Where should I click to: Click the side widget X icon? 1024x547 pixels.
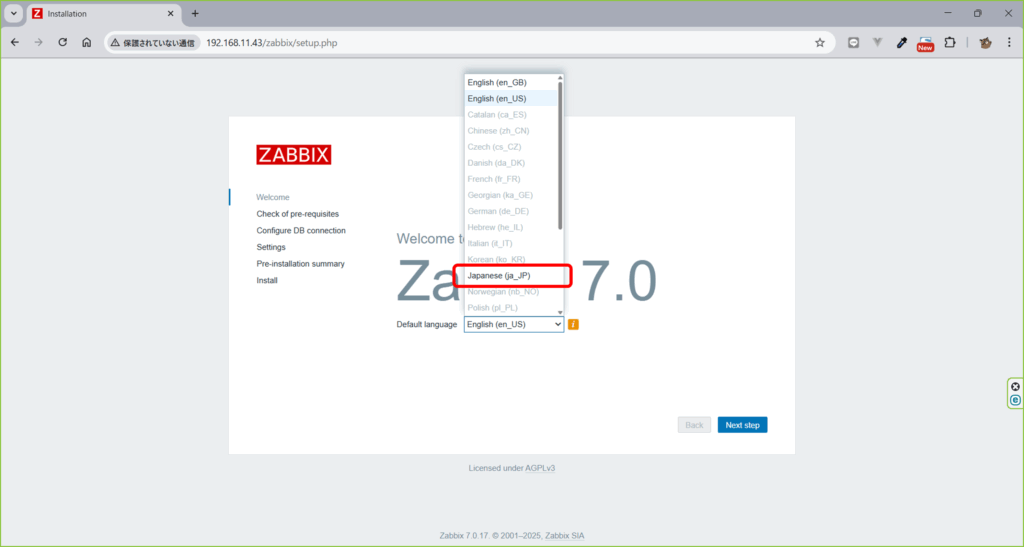[1015, 386]
